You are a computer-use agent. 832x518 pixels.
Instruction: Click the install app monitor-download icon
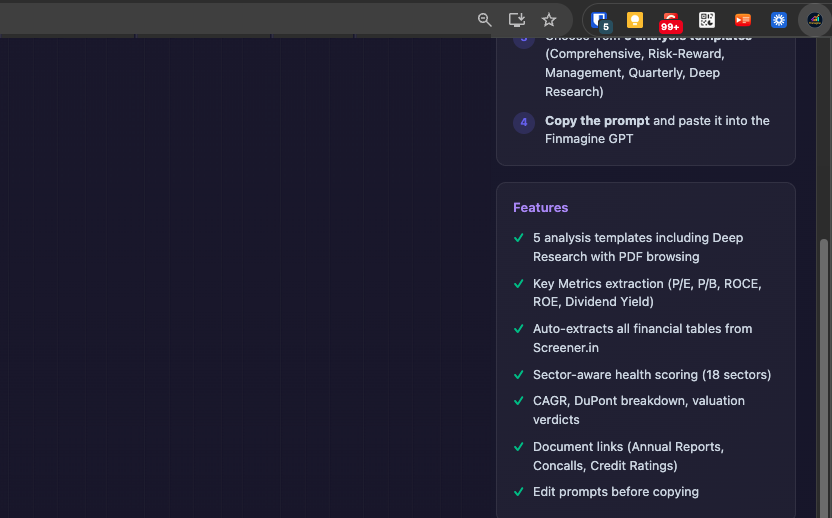click(516, 20)
